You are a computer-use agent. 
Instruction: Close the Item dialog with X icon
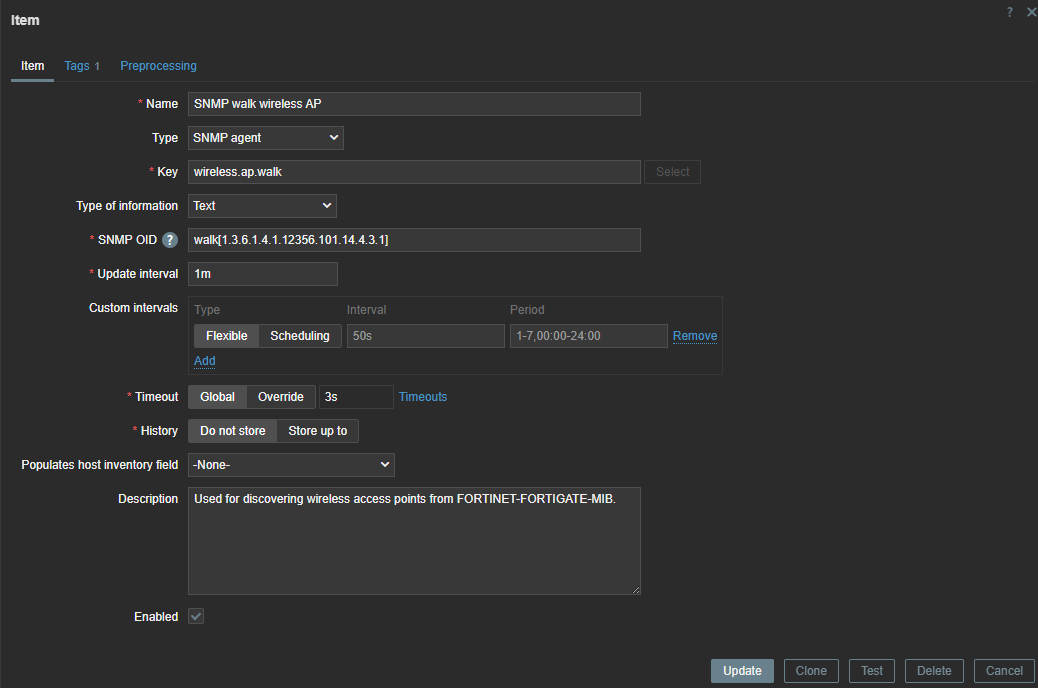pos(1031,12)
